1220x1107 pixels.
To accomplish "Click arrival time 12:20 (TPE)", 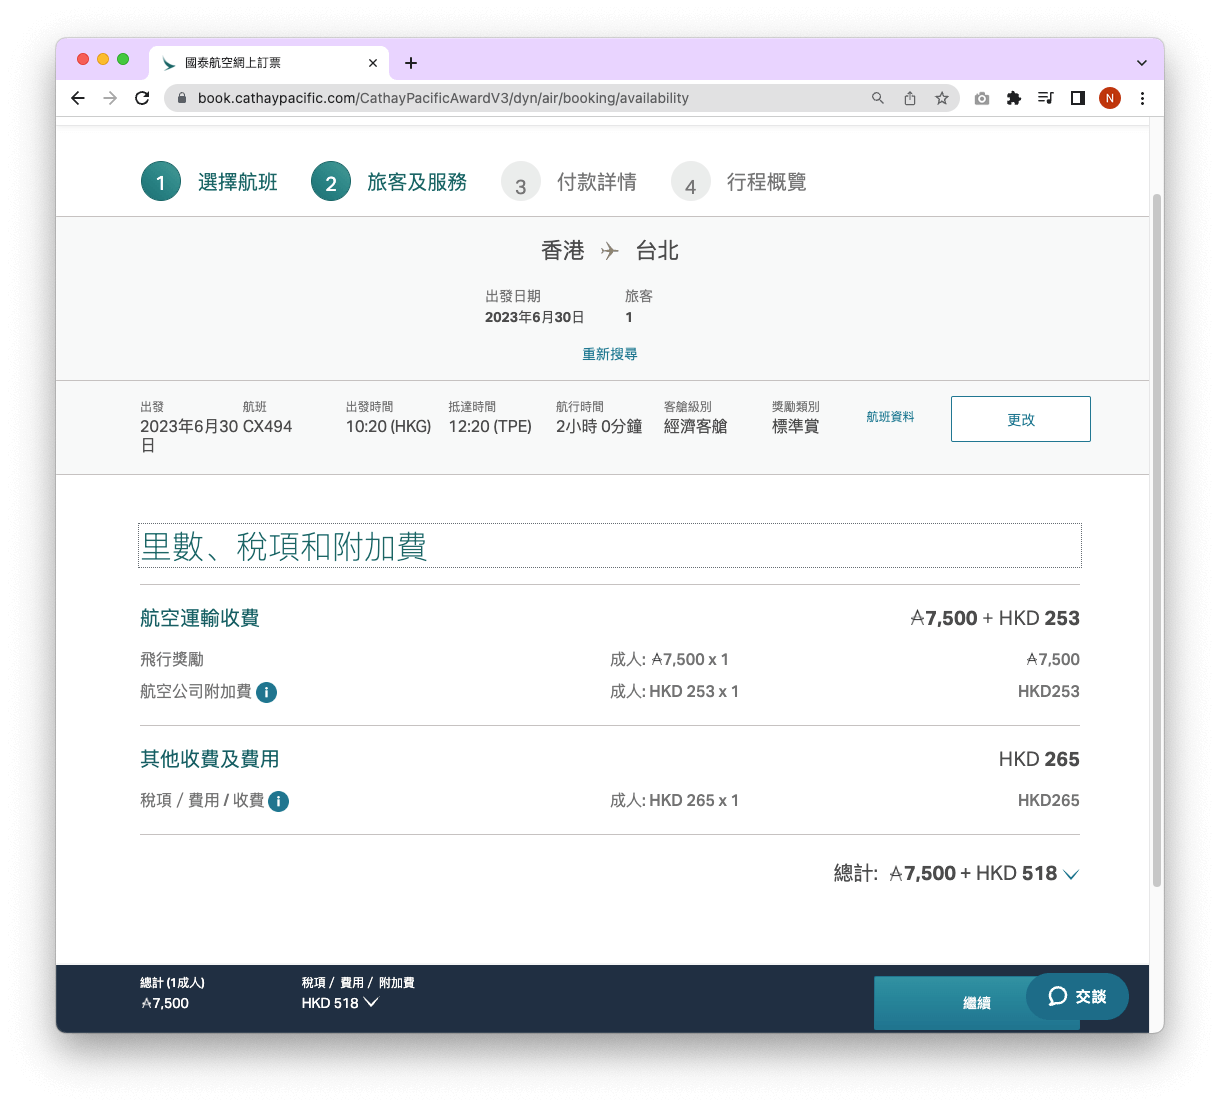I will point(490,426).
